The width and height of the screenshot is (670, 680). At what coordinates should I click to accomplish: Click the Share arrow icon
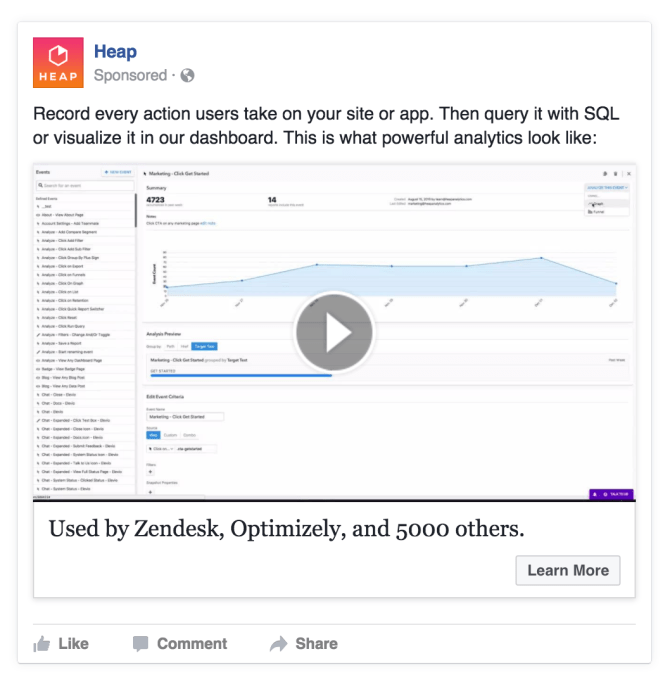point(279,643)
